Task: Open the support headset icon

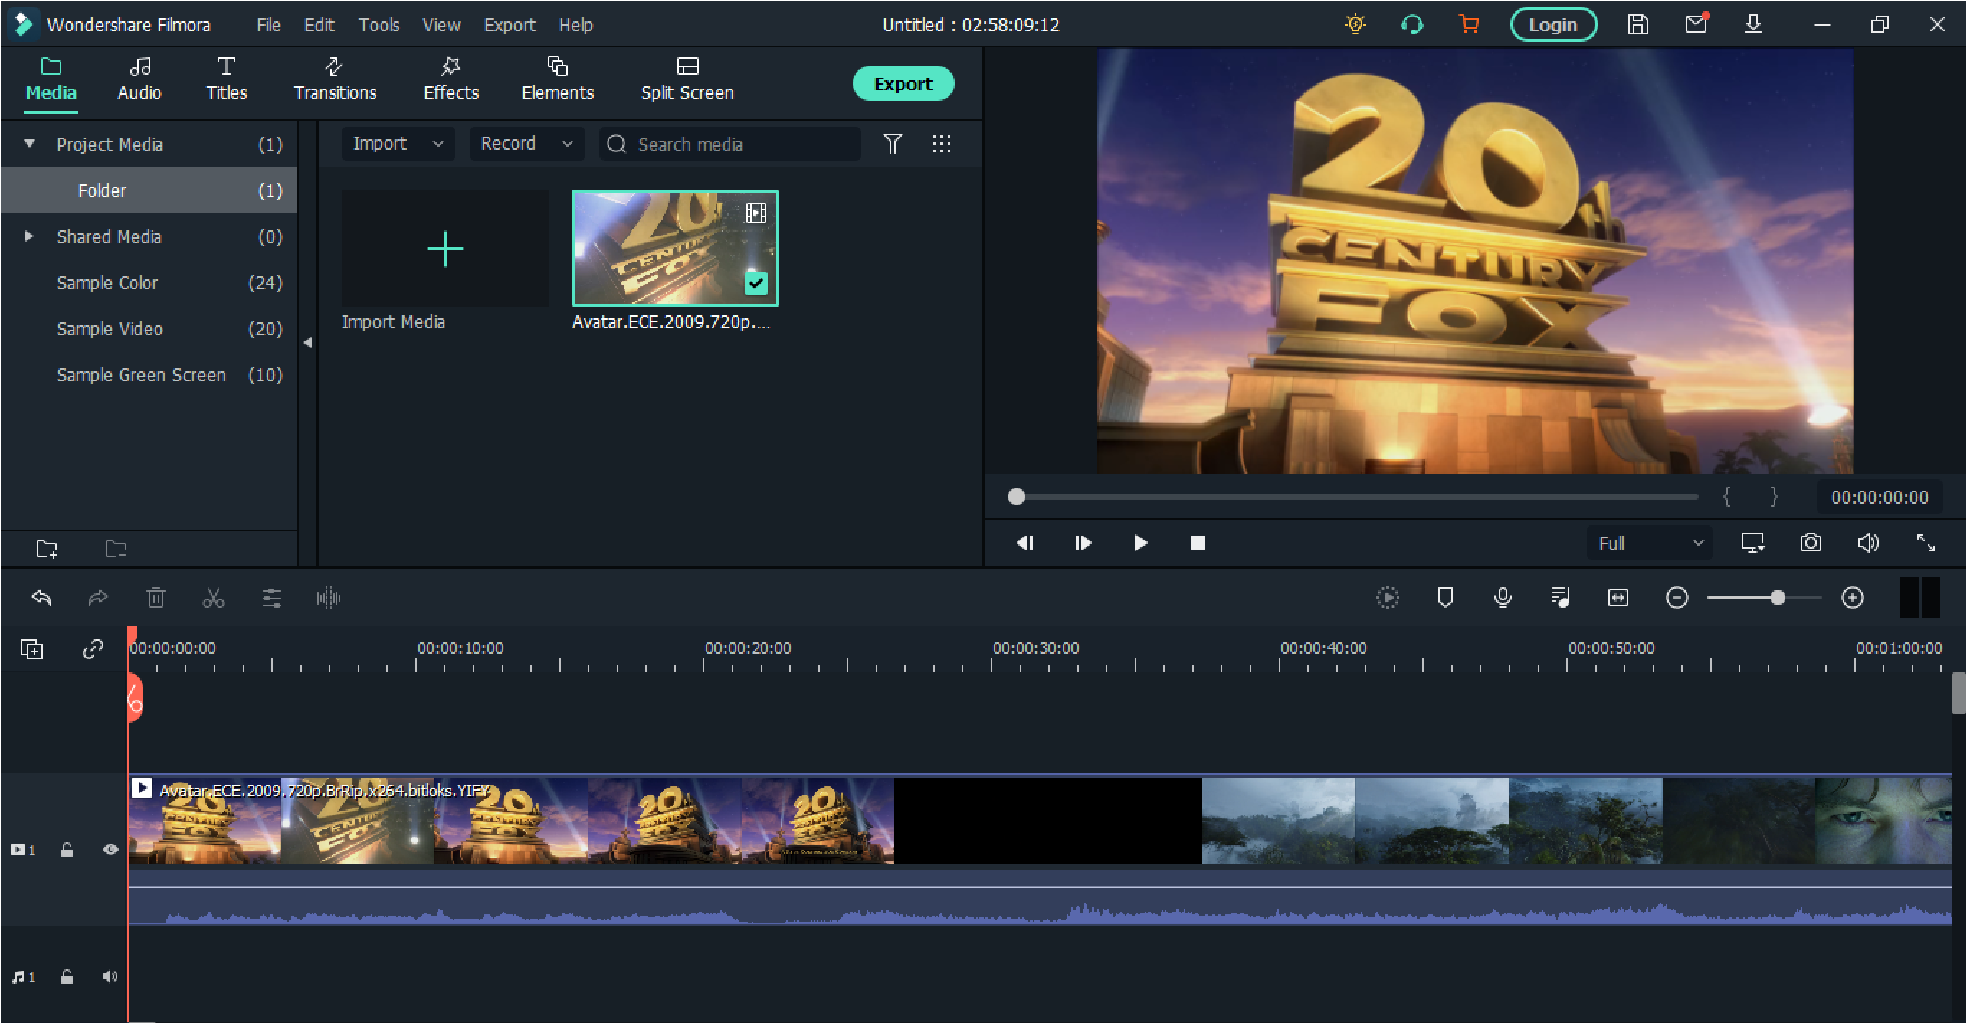Action: (1412, 24)
